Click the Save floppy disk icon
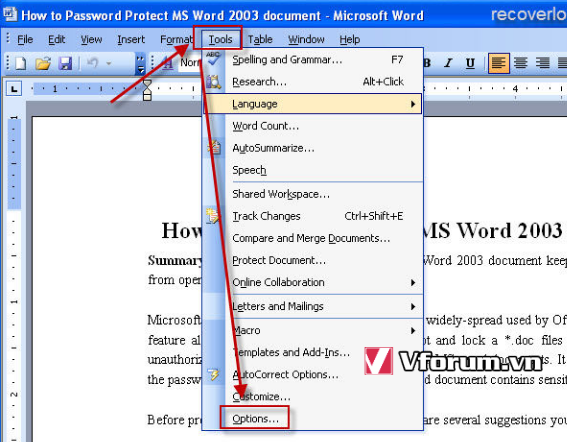This screenshot has width=567, height=442. click(x=65, y=63)
